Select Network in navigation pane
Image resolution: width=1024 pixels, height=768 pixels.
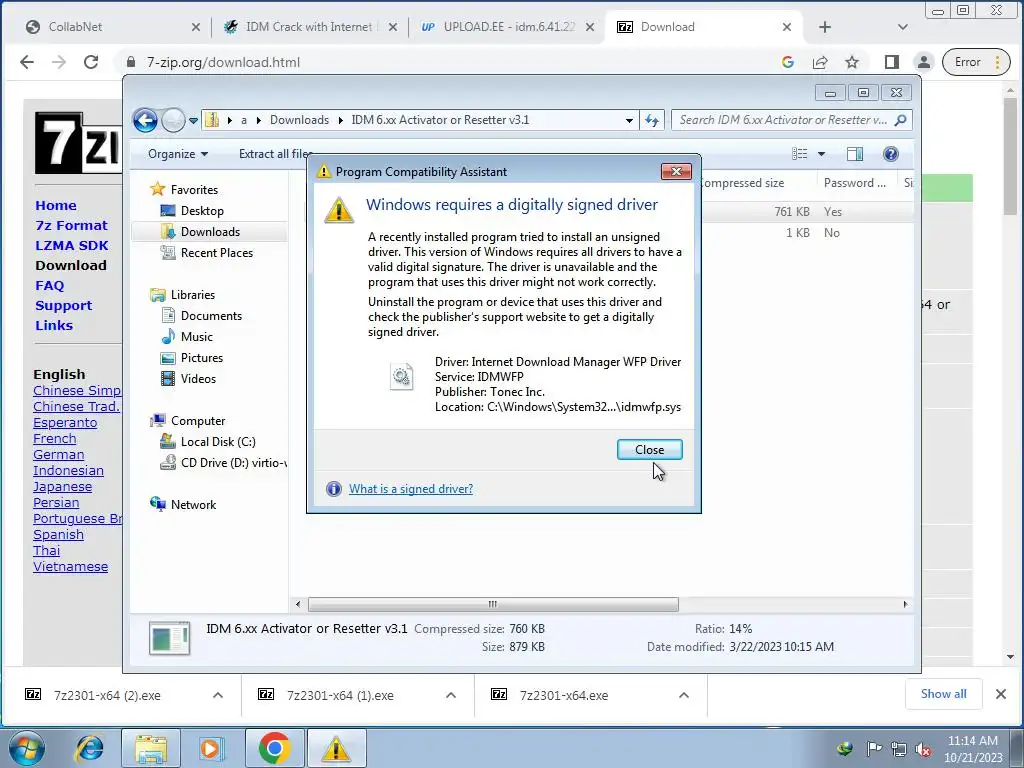(x=193, y=504)
